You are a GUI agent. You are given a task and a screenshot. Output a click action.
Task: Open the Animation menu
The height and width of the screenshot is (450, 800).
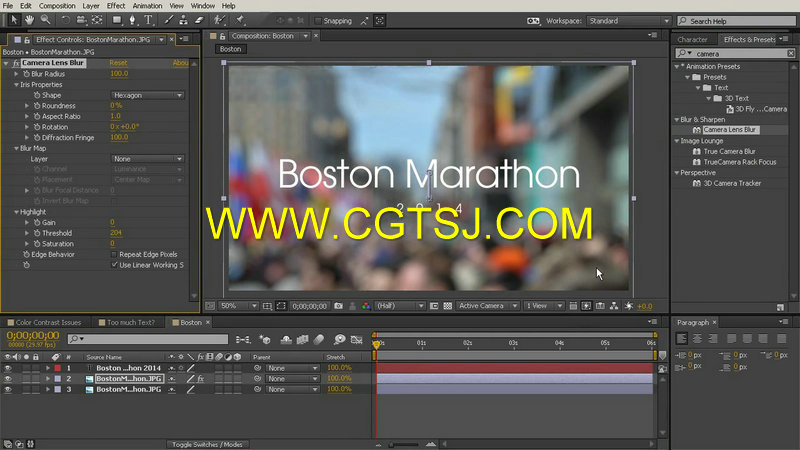tap(147, 6)
